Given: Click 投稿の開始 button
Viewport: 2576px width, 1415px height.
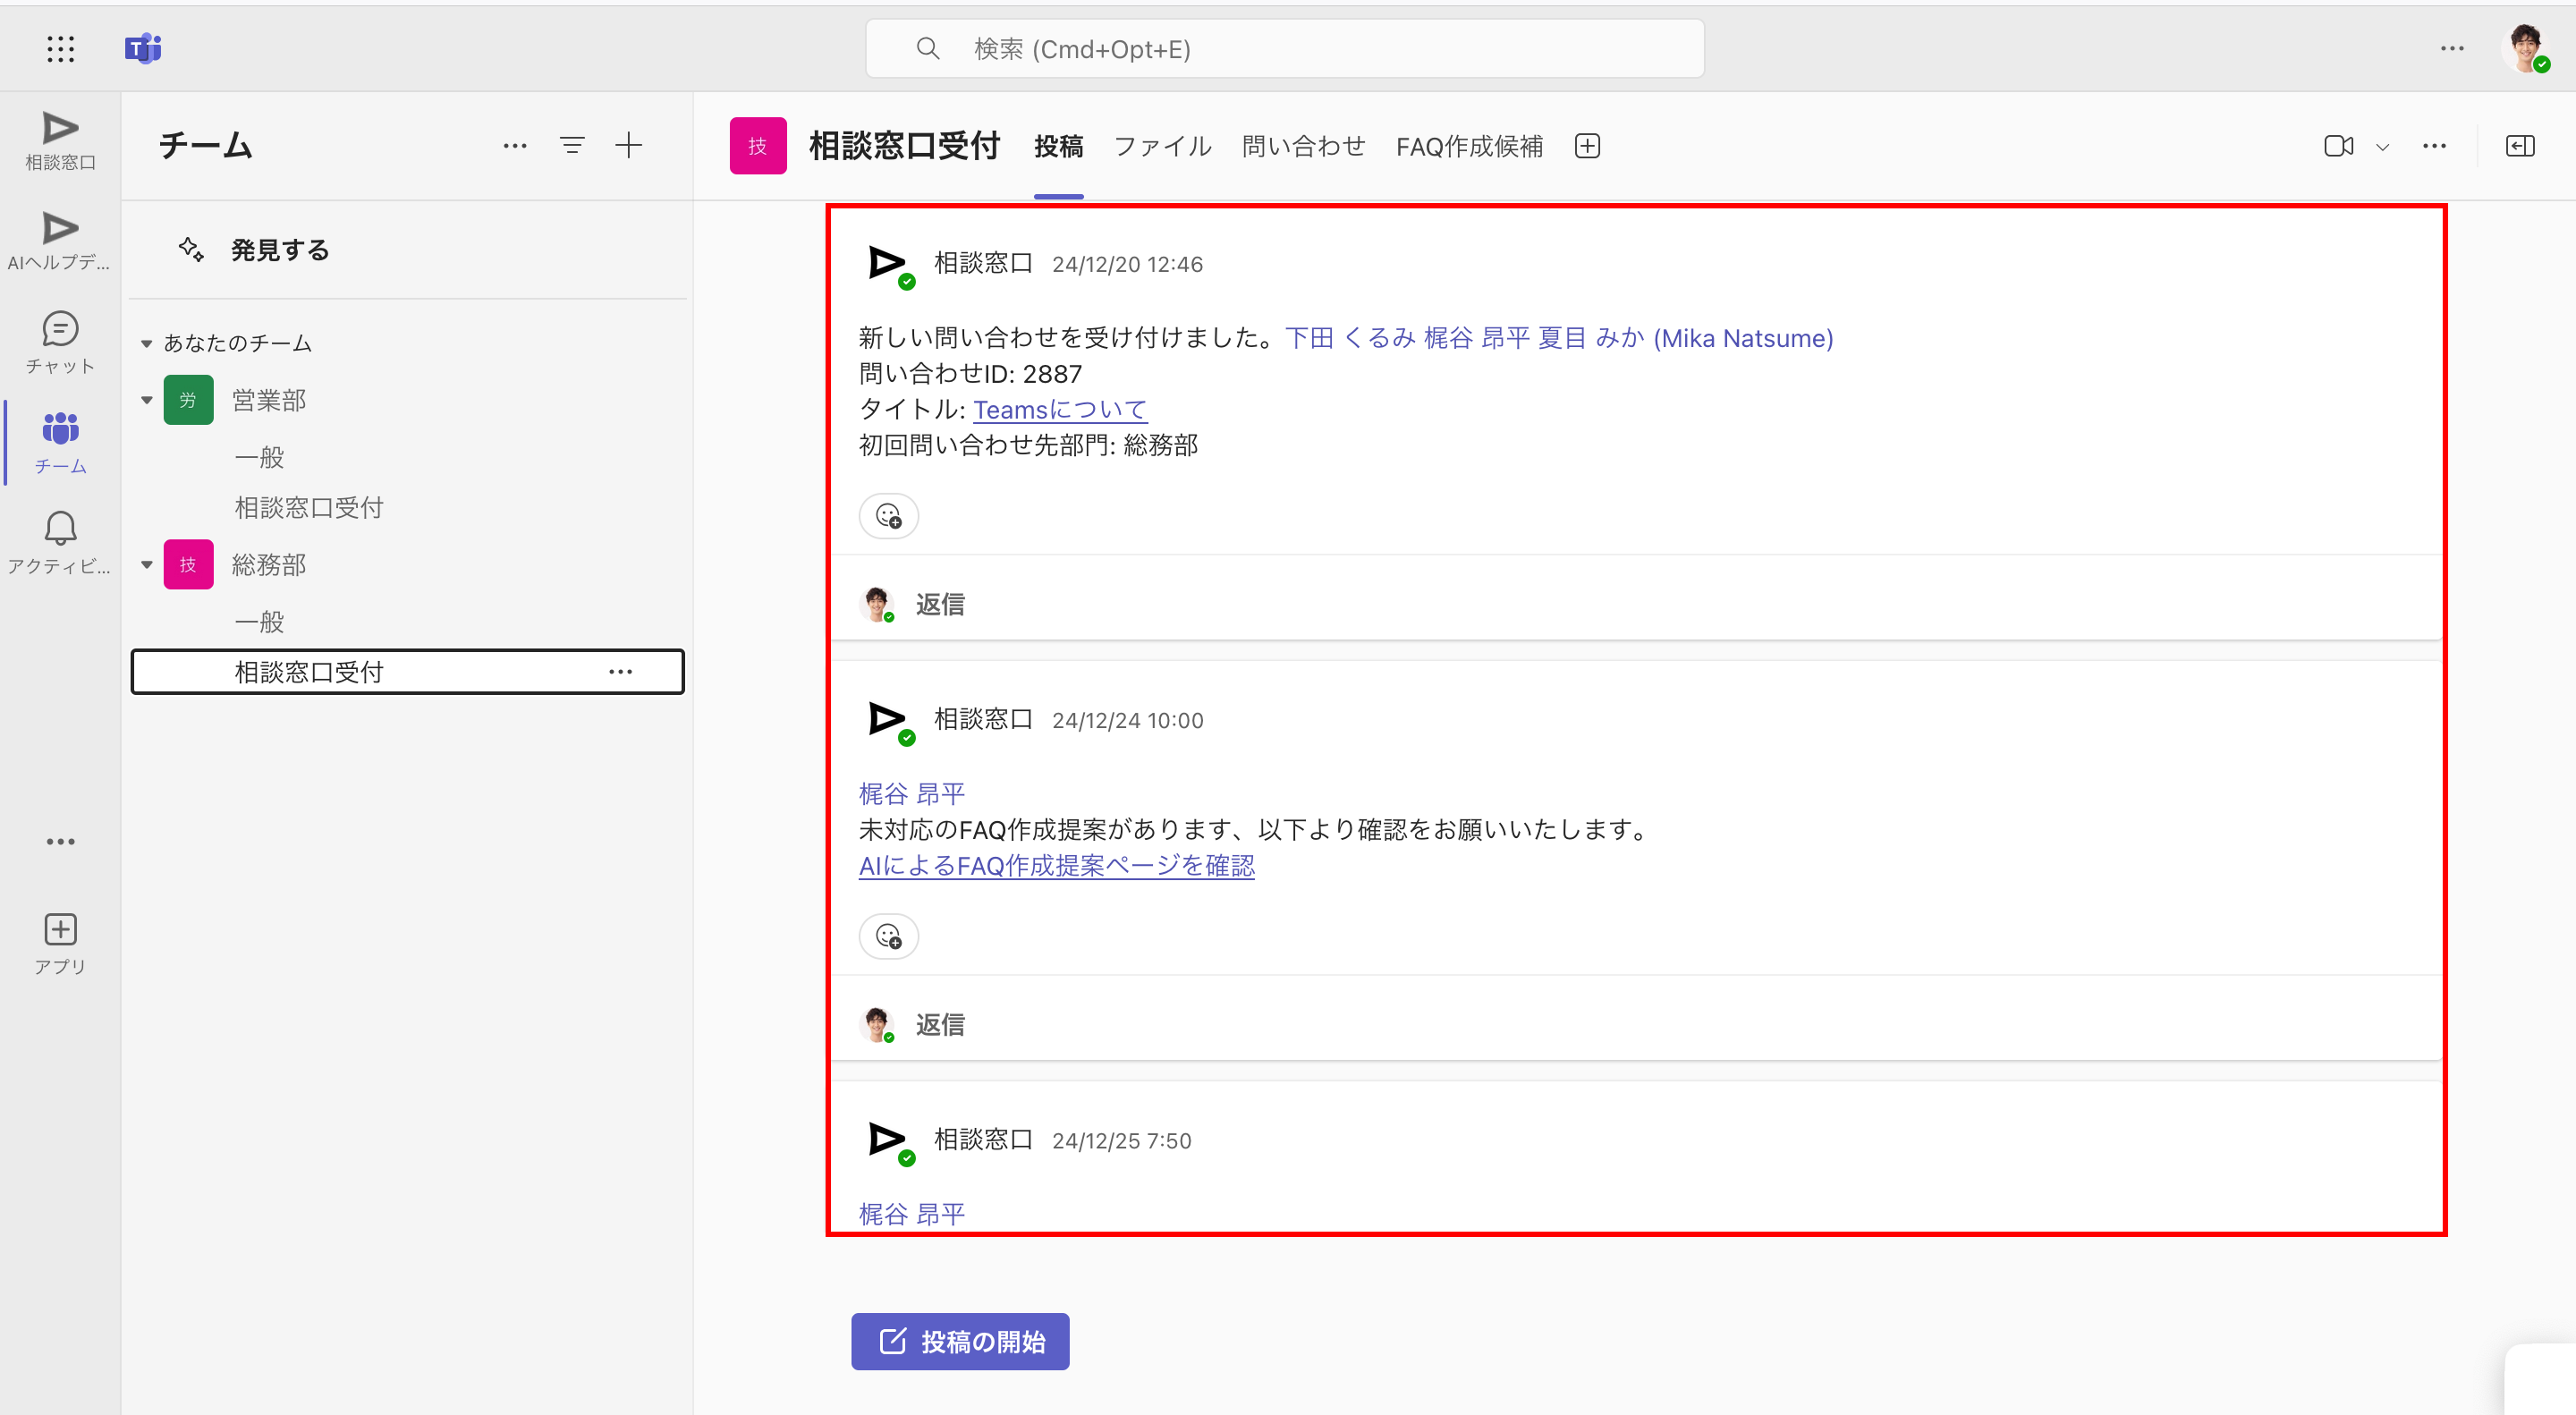Looking at the screenshot, I should 960,1341.
